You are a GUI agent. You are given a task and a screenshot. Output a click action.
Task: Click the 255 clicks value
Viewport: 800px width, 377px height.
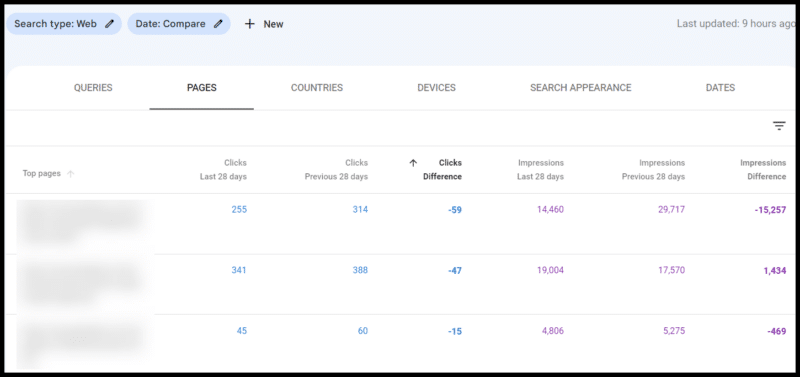[239, 209]
